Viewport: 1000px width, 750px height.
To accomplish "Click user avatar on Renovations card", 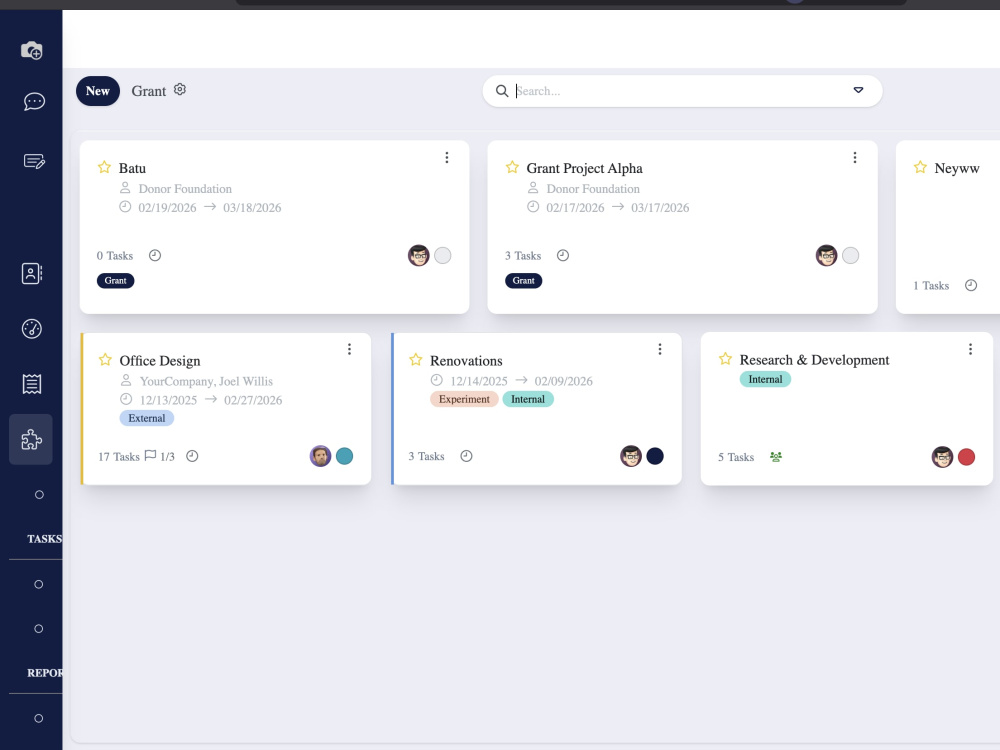I will 631,456.
